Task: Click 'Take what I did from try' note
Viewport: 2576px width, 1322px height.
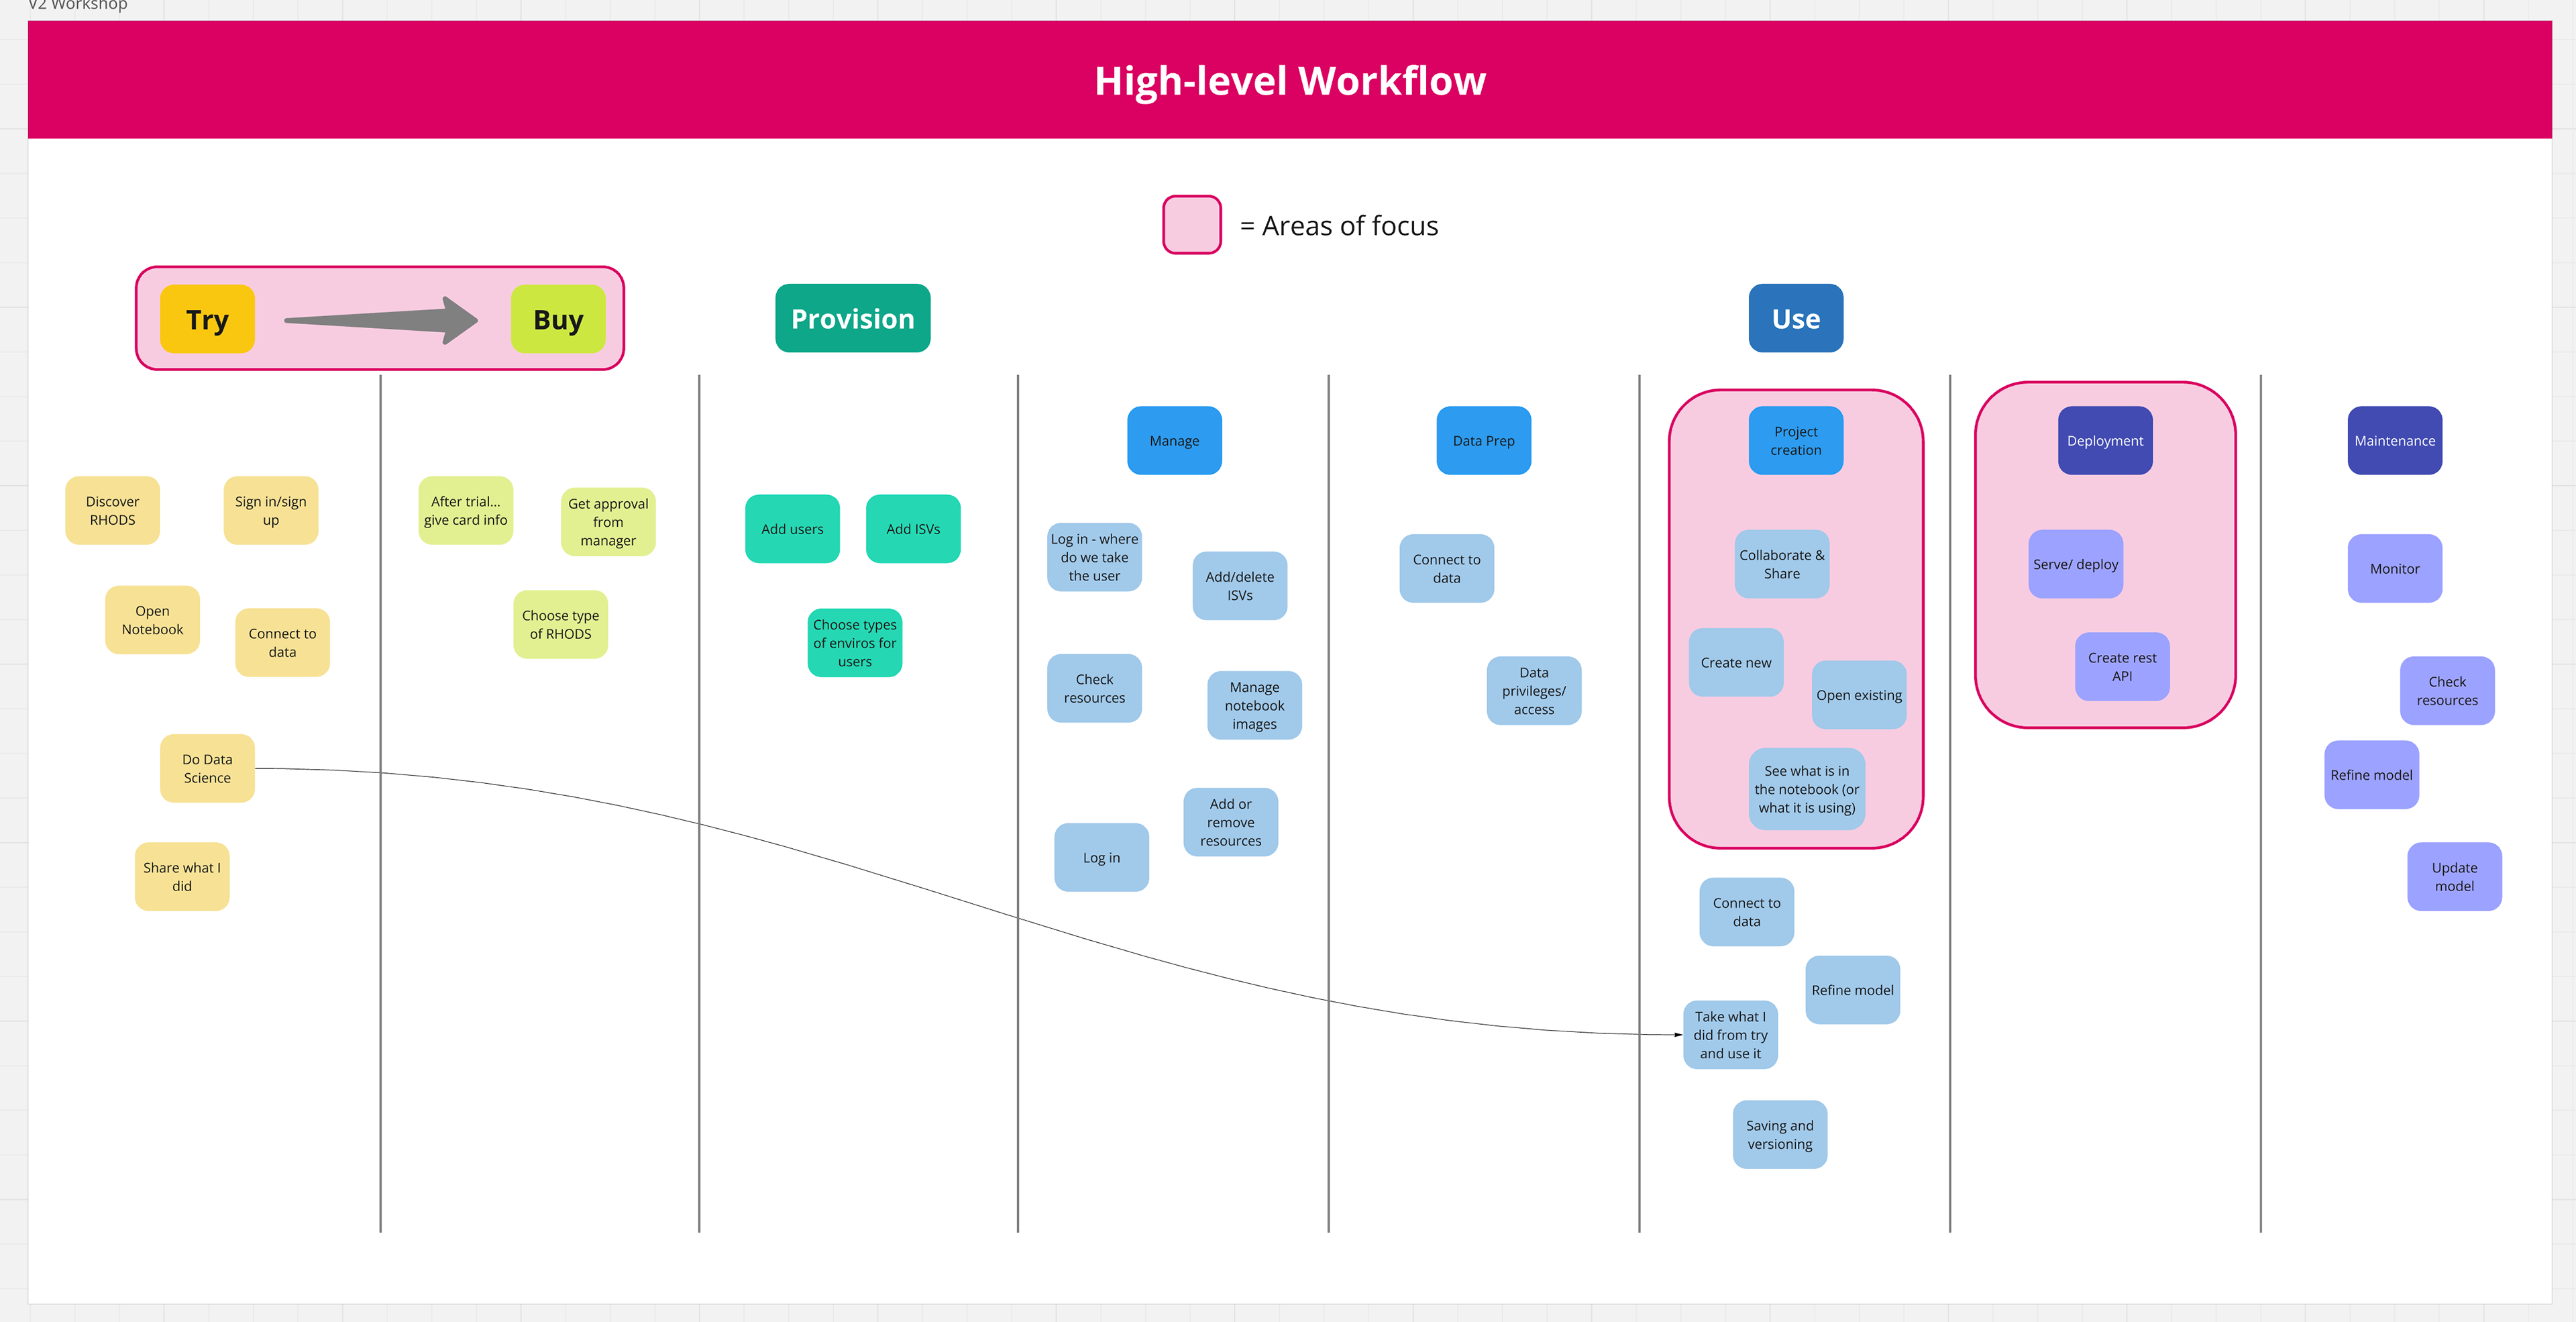Action: [x=1730, y=1035]
